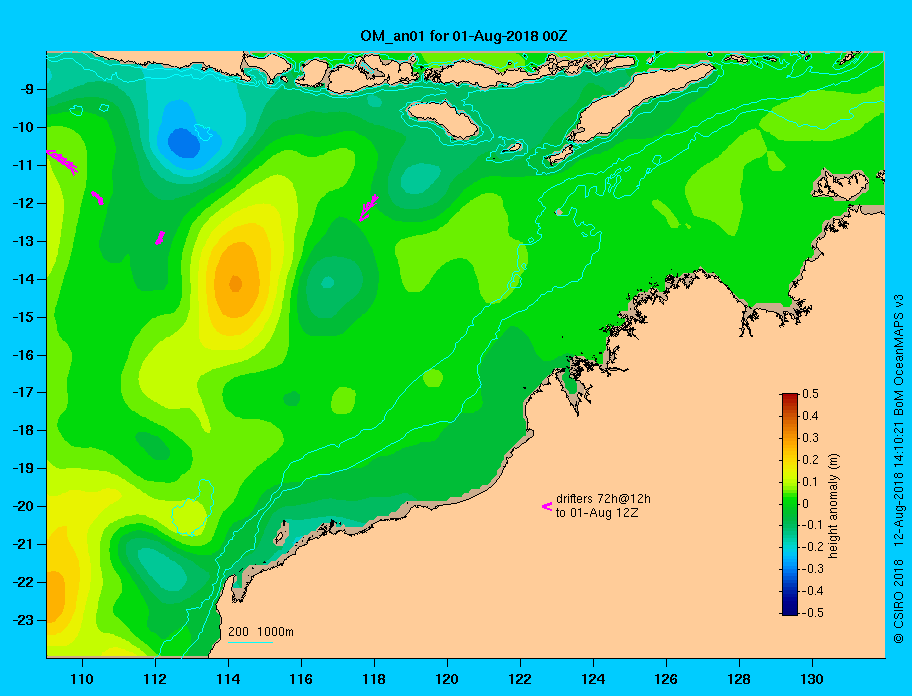Click the longitude axis label '128'
This screenshot has width=912, height=696.
[739, 679]
